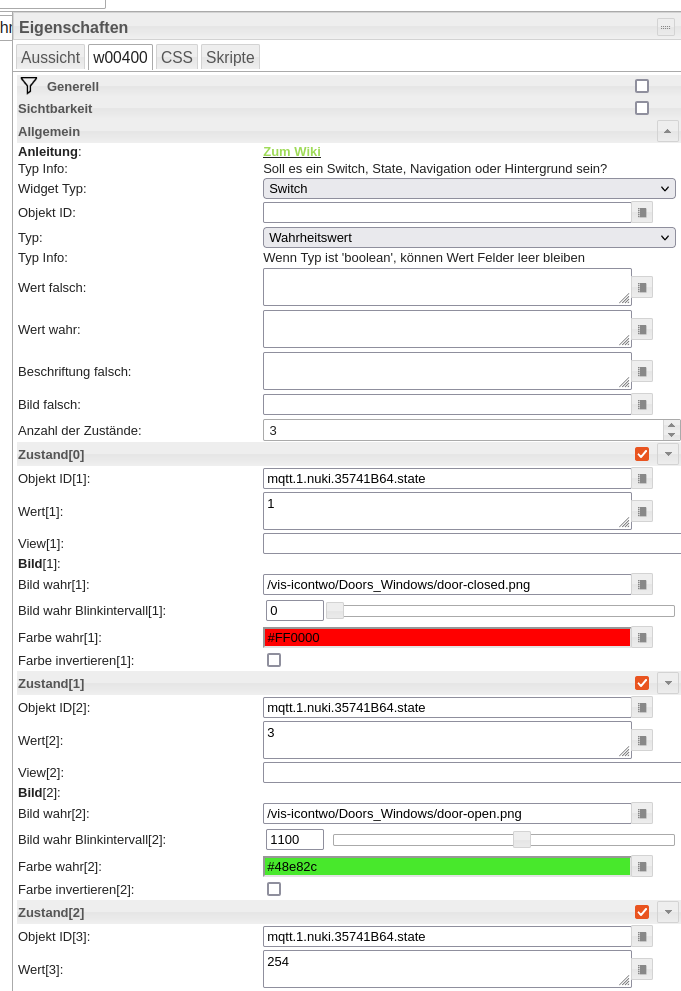The width and height of the screenshot is (681, 991).
Task: Enable Farbe invertieren[2] checkbox
Action: point(274,889)
